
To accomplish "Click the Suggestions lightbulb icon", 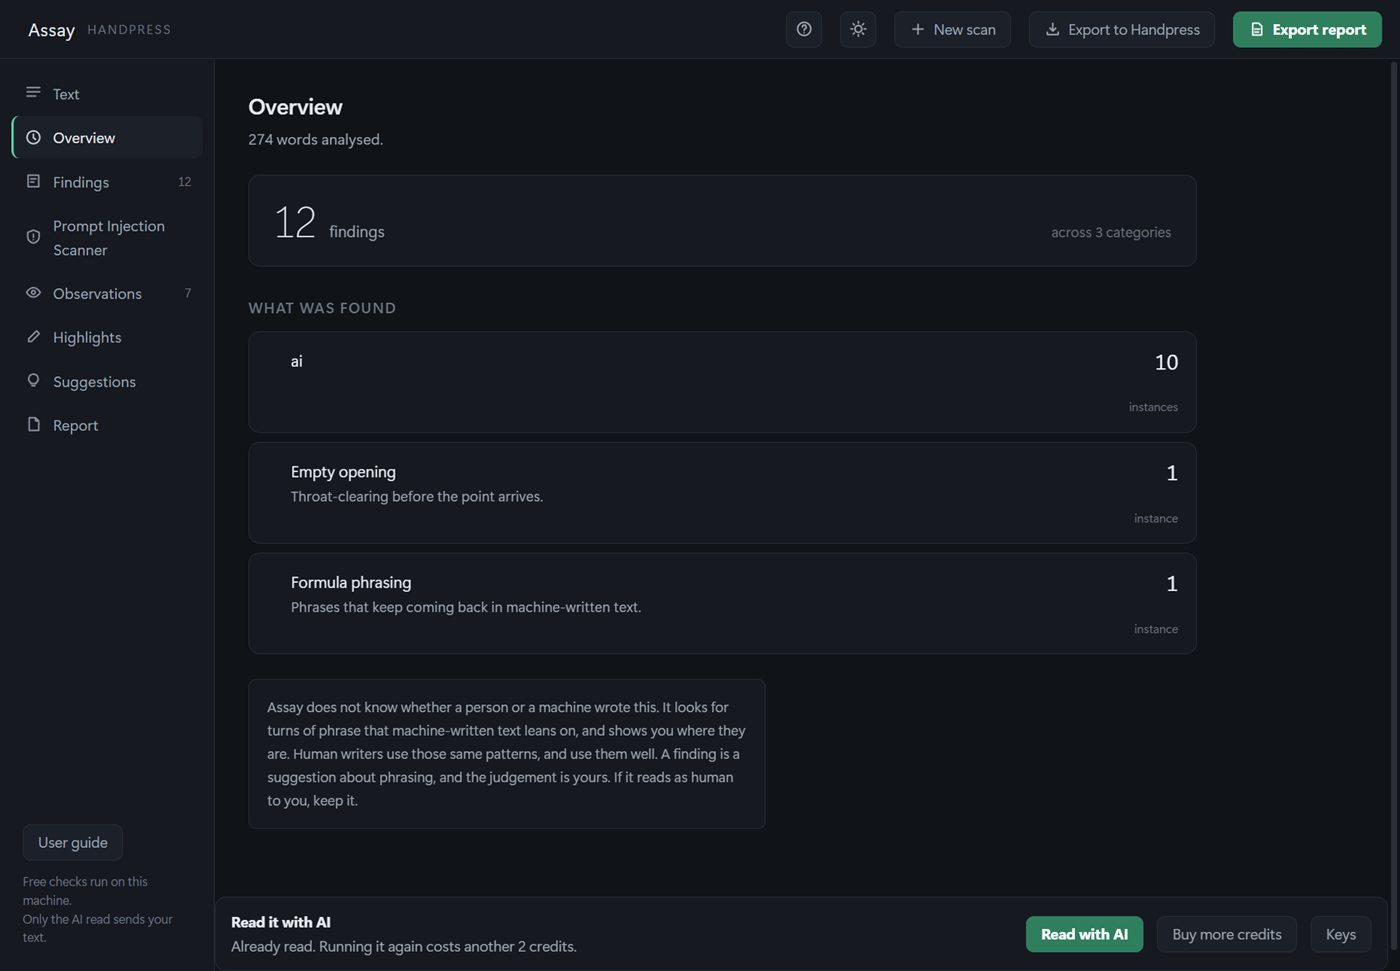I will pos(33,381).
